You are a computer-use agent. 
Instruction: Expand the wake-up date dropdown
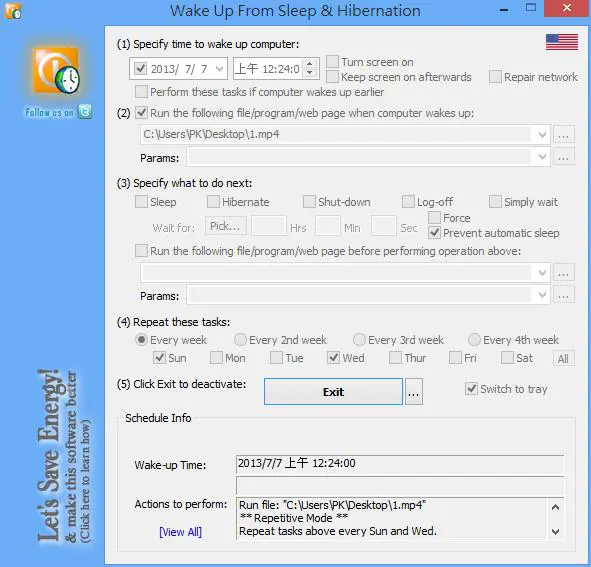tap(219, 69)
